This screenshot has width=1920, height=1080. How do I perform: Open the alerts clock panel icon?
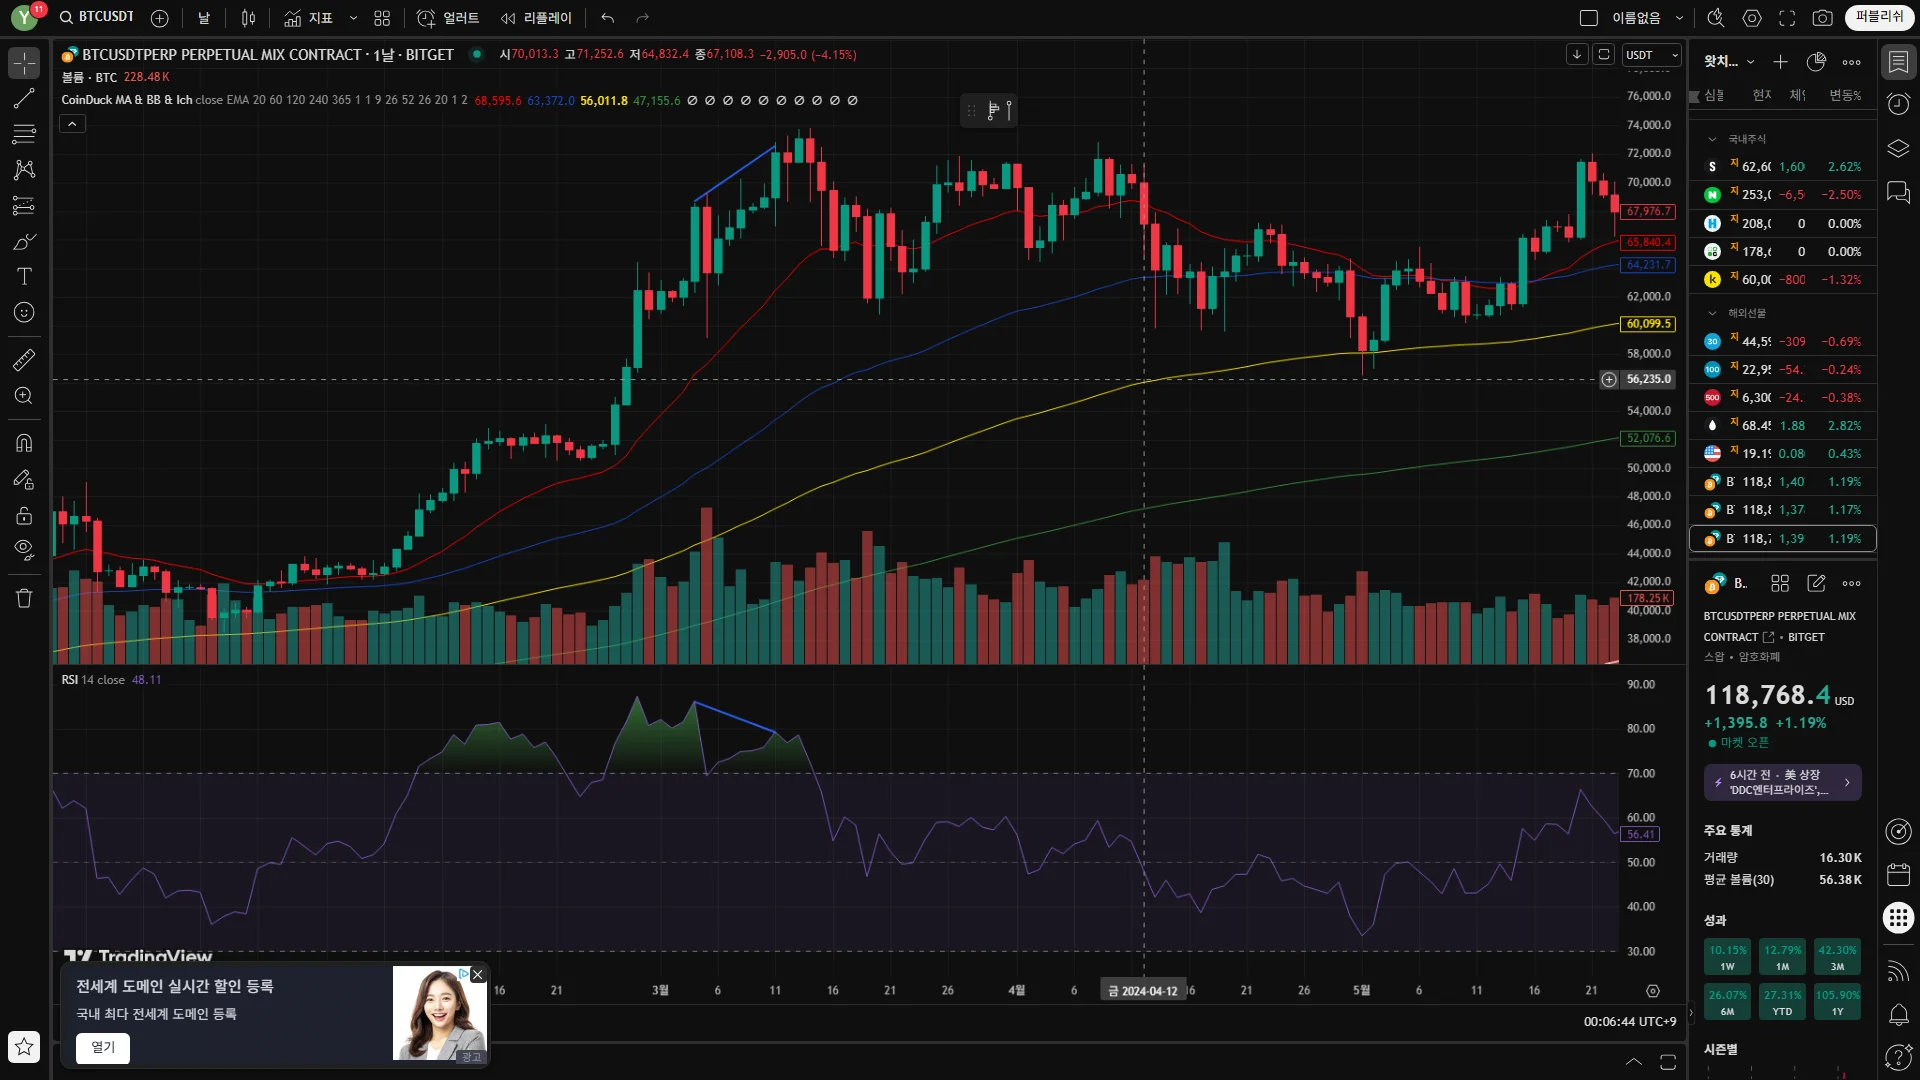[1897, 104]
